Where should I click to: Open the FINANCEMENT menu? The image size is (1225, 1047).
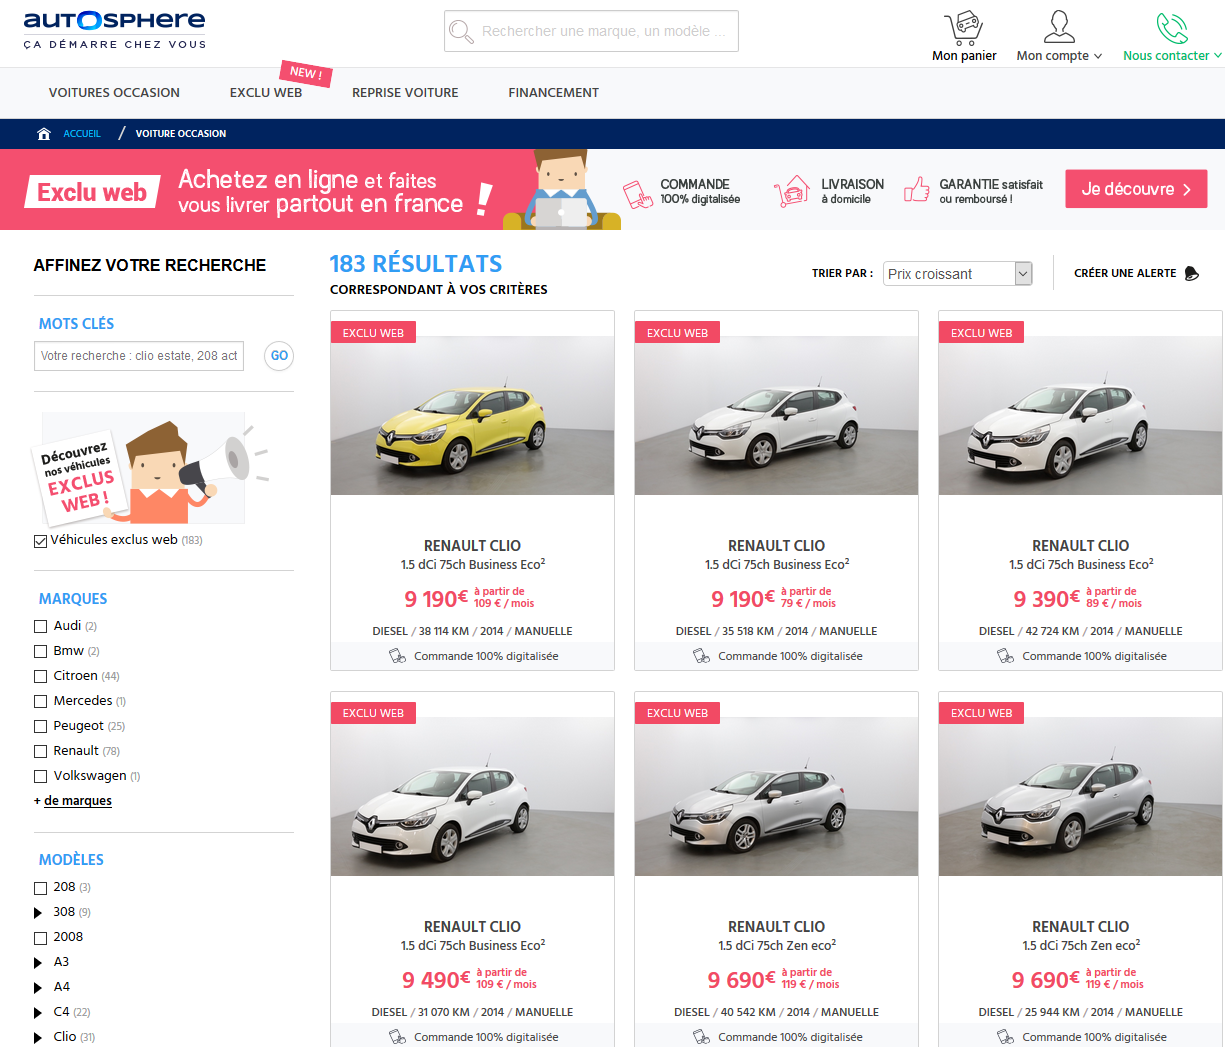(x=553, y=92)
